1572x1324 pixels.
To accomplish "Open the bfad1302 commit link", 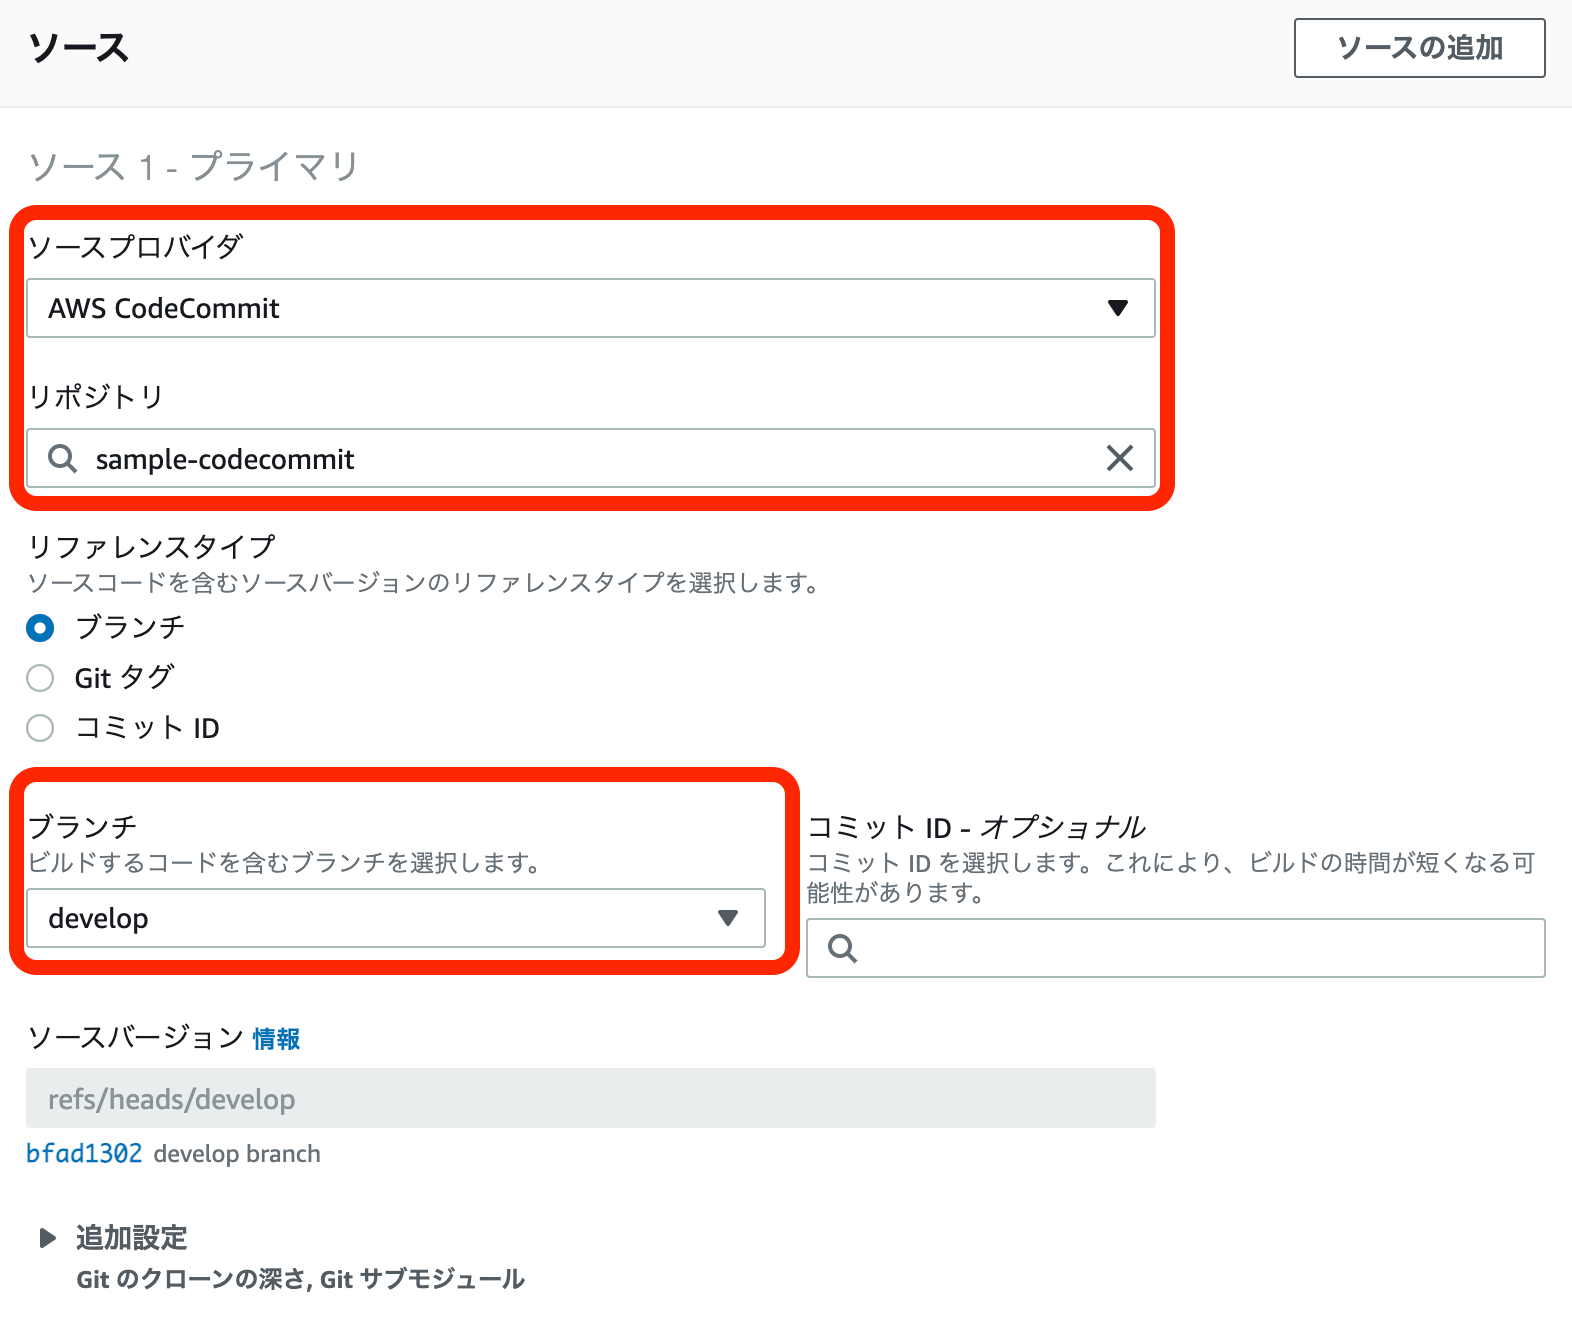I will tap(84, 1153).
